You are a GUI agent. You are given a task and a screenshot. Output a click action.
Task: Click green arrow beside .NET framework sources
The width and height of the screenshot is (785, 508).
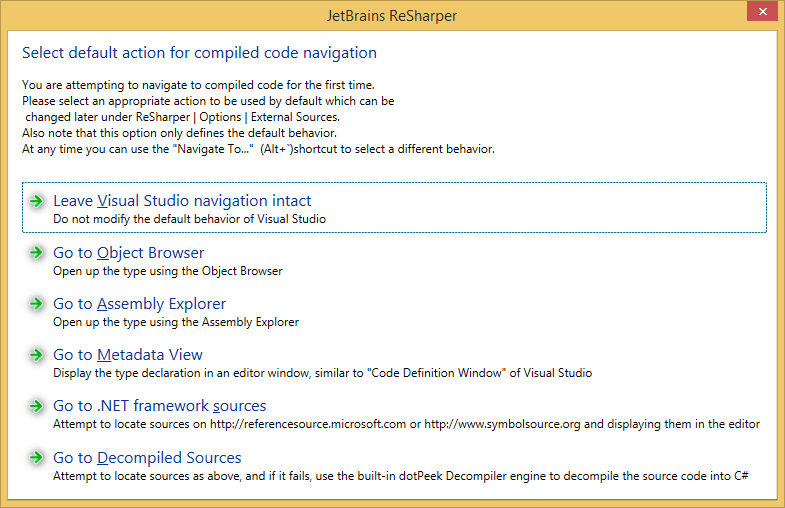pos(36,406)
